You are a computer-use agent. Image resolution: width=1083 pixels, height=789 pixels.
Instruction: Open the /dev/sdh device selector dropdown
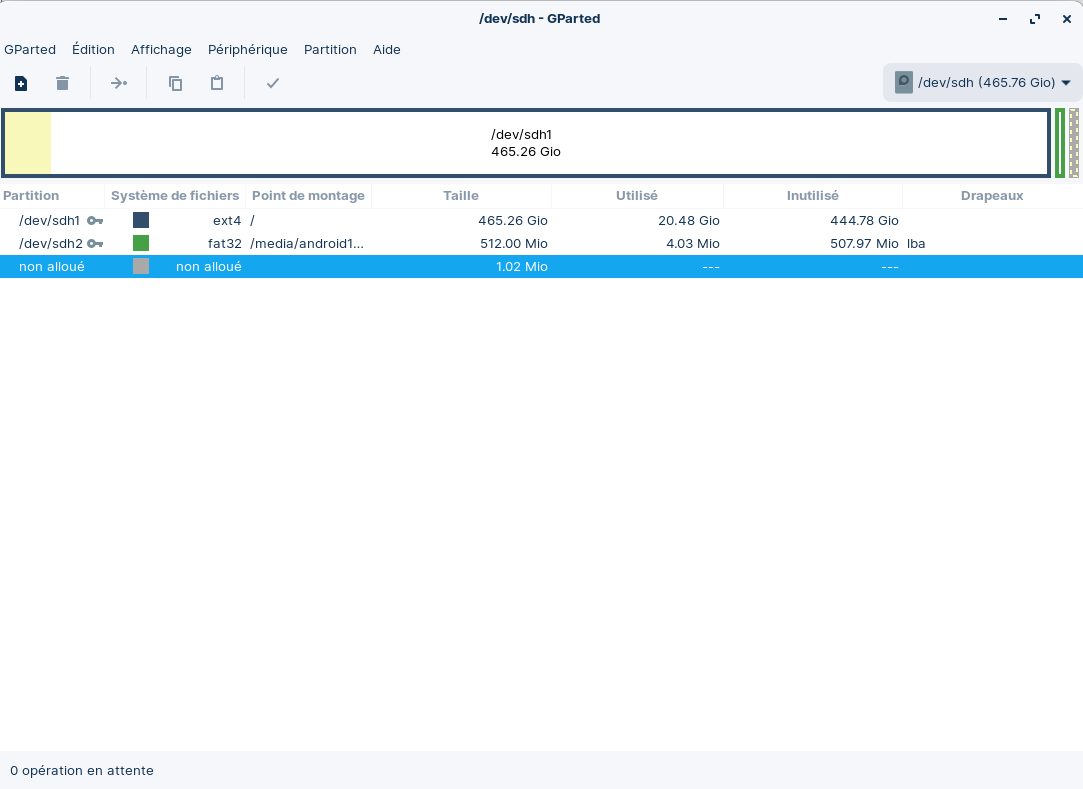982,83
